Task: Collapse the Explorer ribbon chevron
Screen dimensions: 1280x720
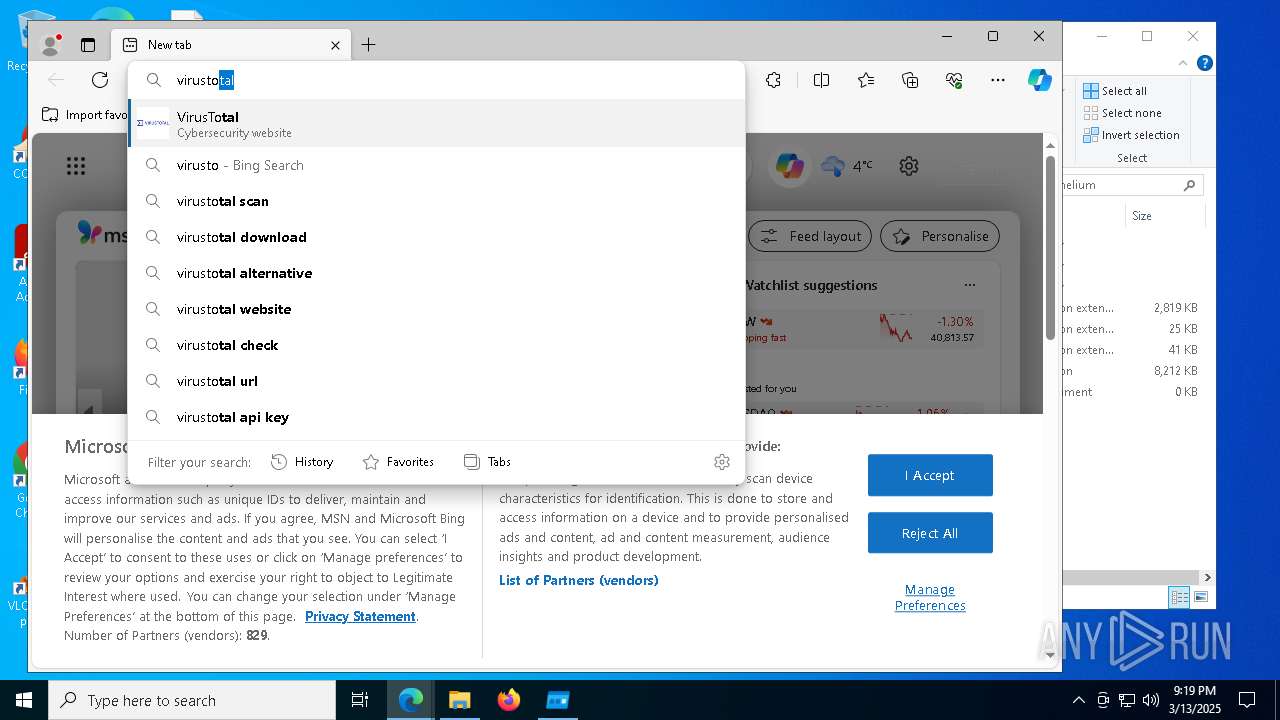Action: tap(1184, 63)
